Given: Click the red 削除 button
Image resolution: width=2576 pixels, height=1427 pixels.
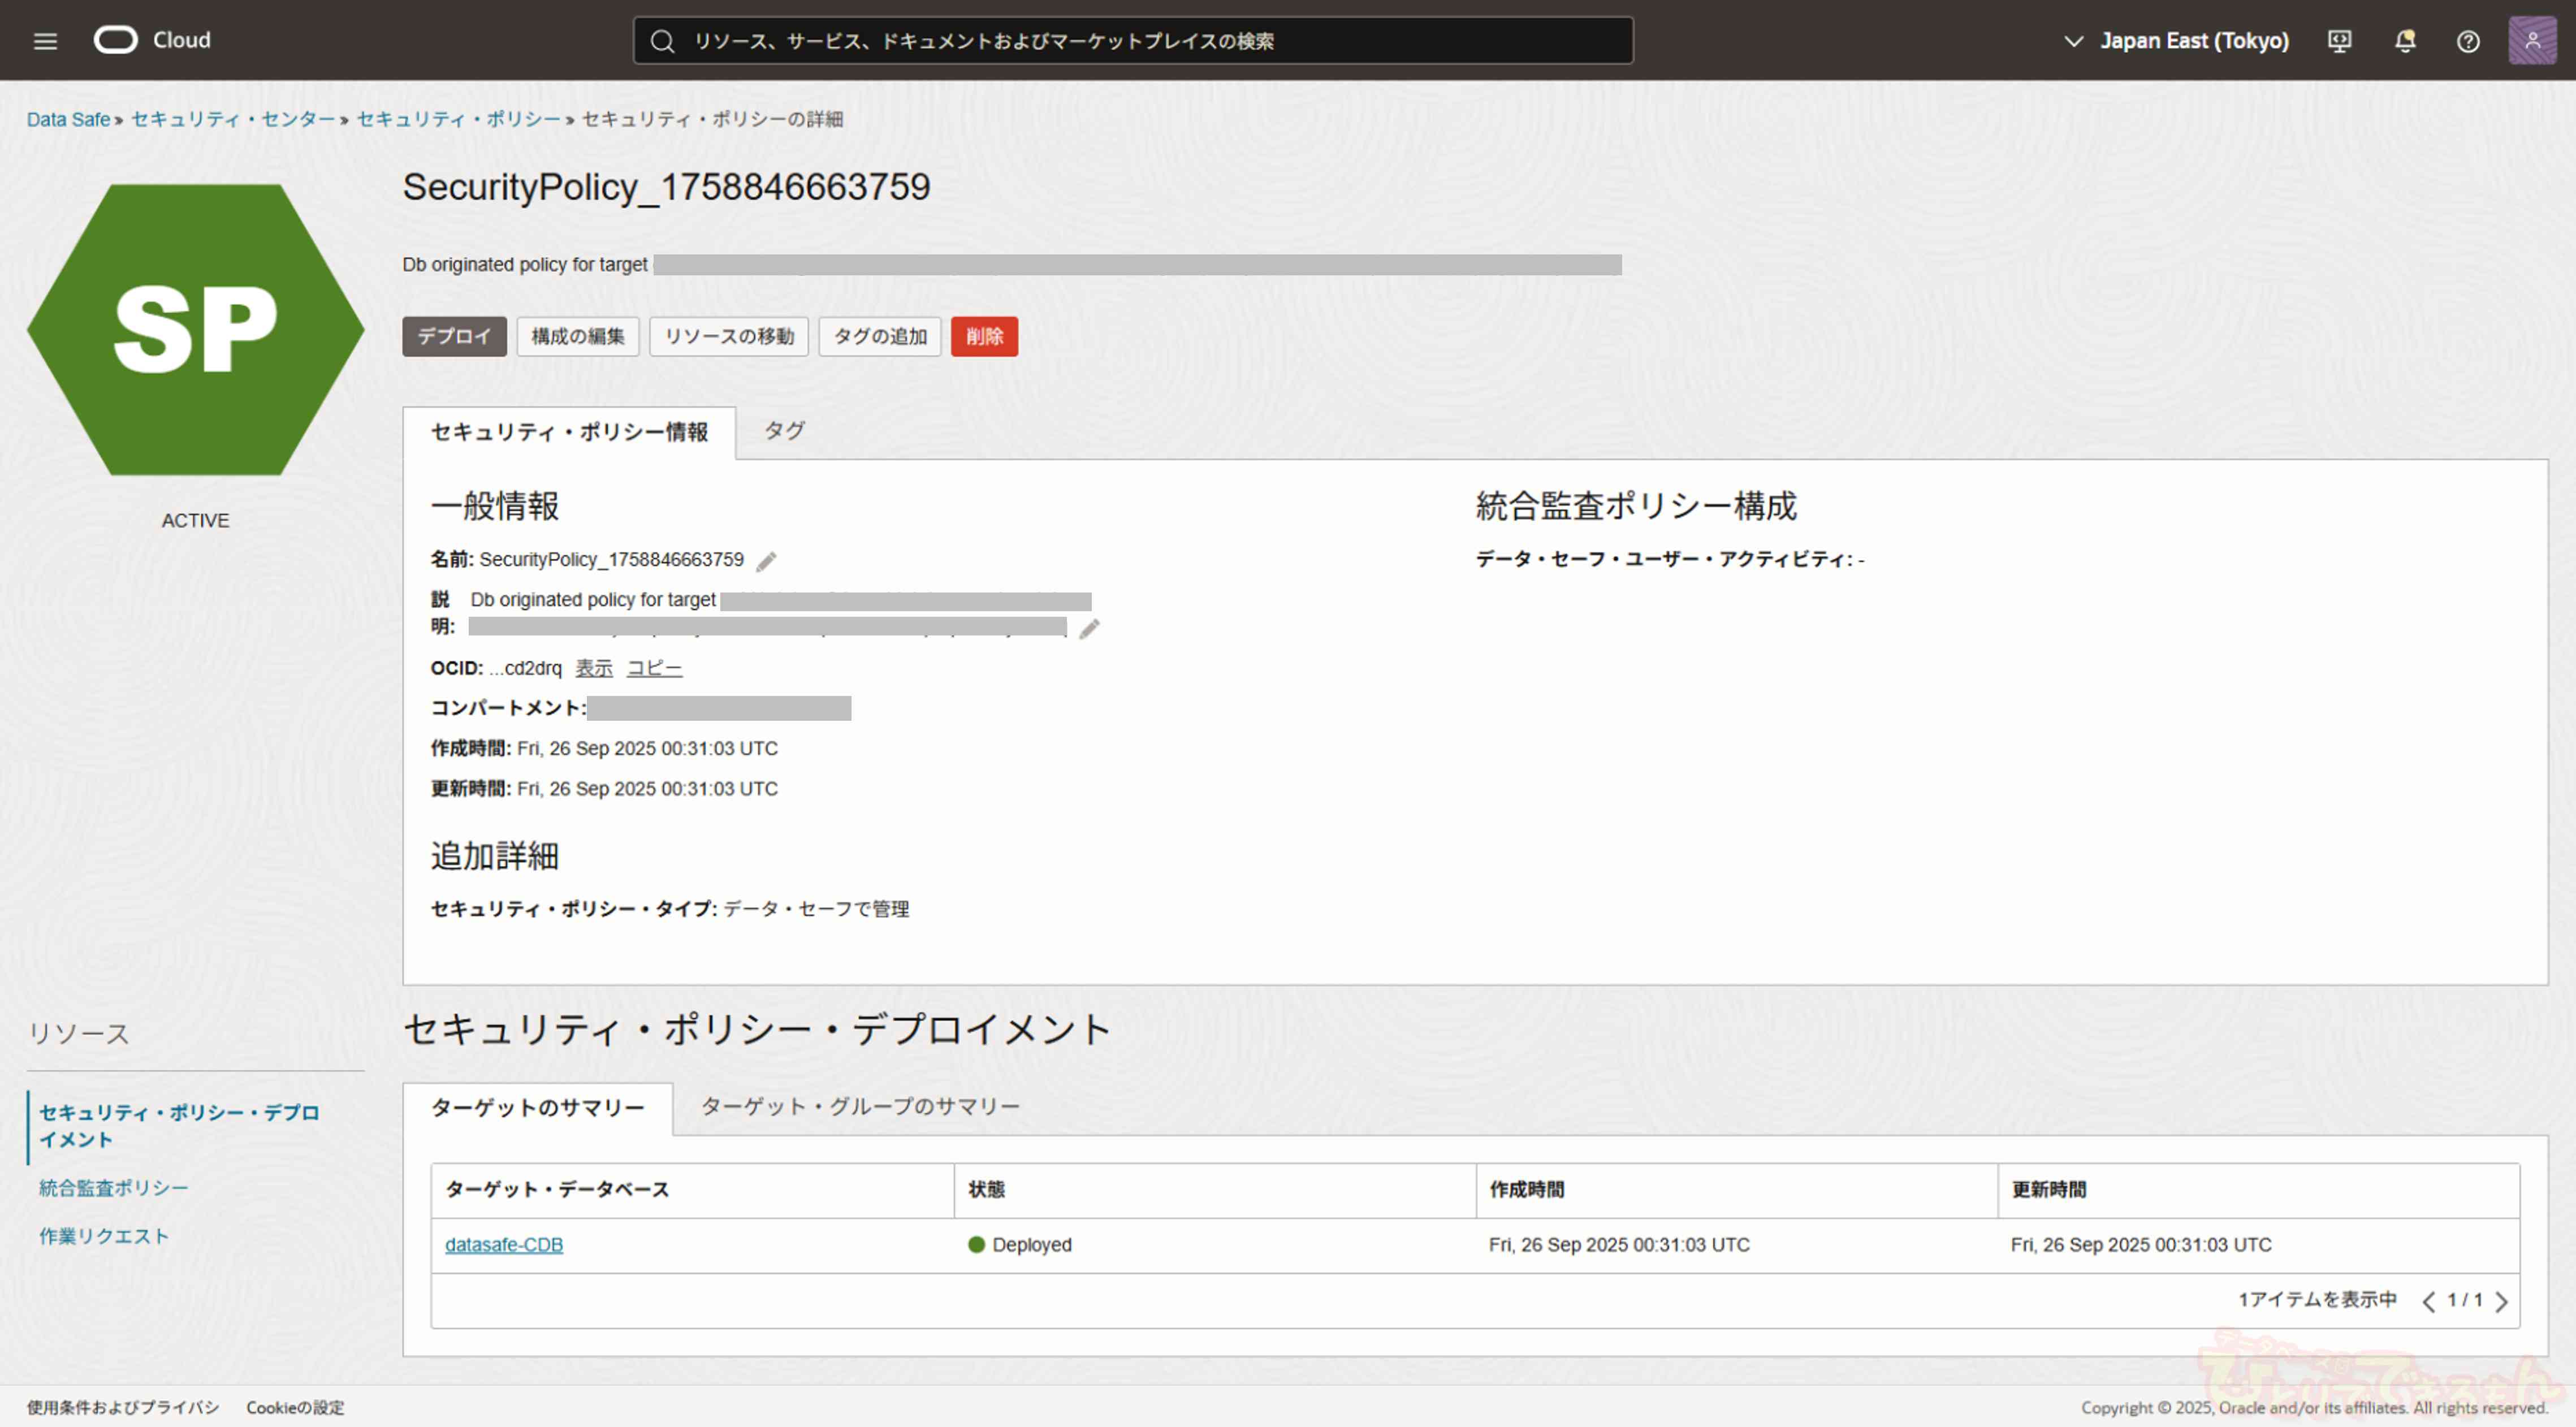Looking at the screenshot, I should (984, 337).
